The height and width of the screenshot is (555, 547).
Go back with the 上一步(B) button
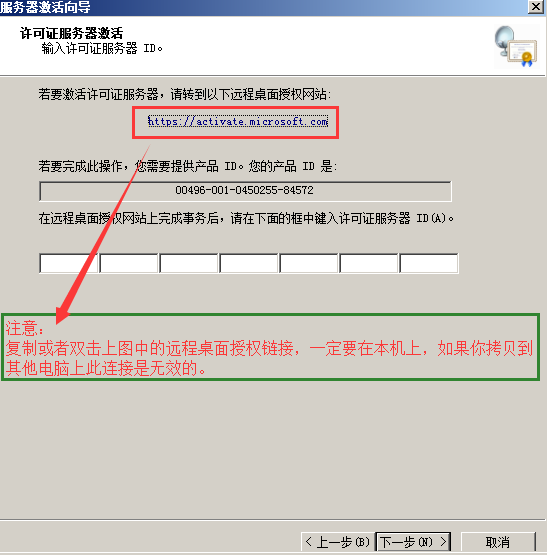337,542
